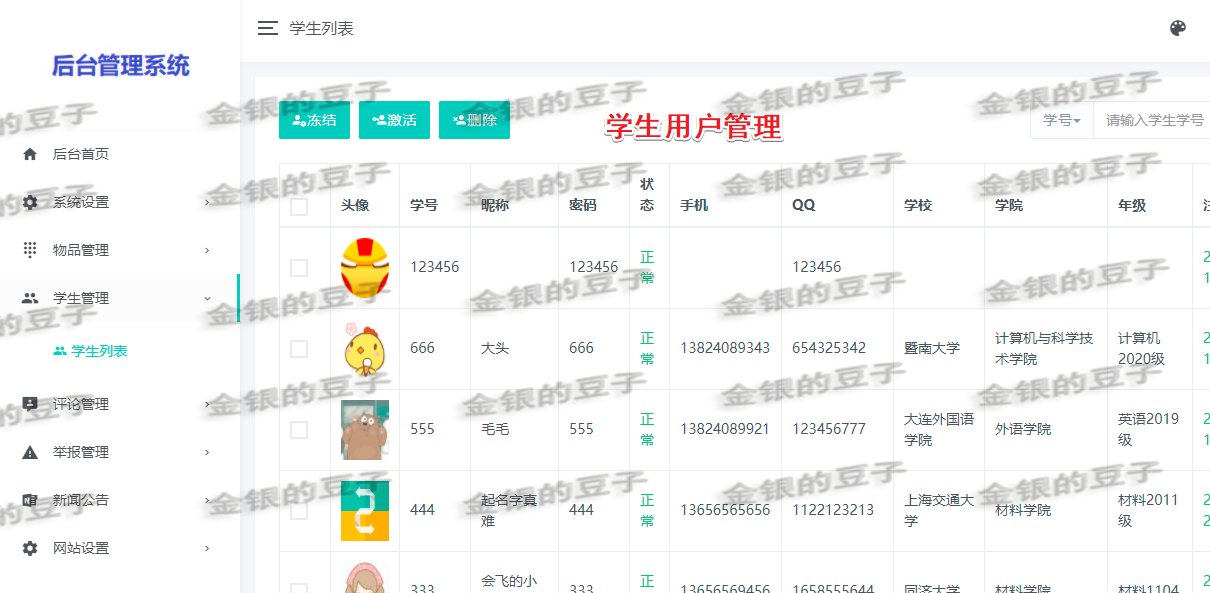Click the warning triangle icon beside 举报管理
1210x593 pixels.
pos(30,452)
